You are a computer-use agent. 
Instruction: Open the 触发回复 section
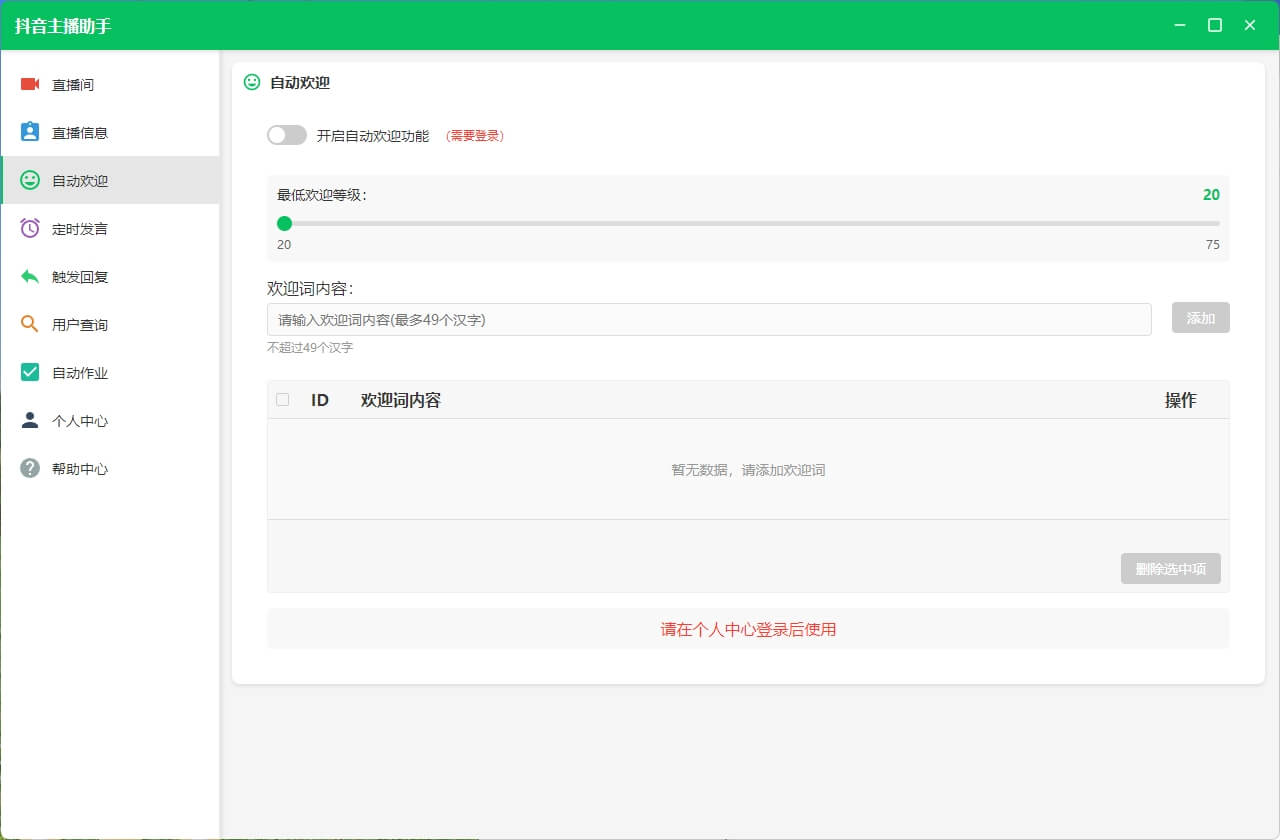[110, 277]
